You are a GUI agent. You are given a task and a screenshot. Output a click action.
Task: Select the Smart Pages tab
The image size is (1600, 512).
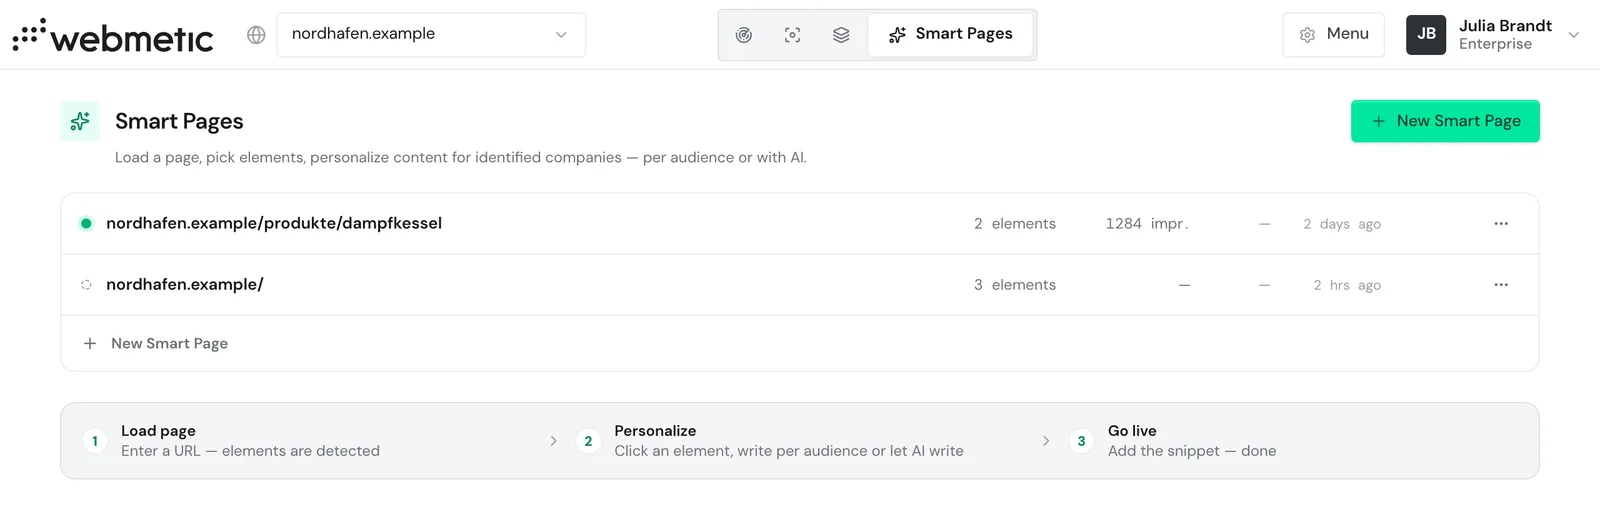[x=951, y=35]
